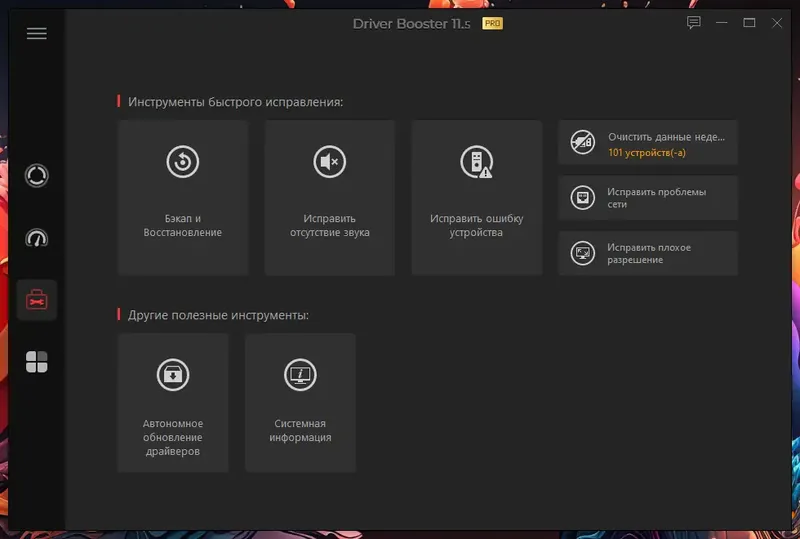
Task: Click the unplugged device data cleanup icon
Action: click(x=583, y=142)
